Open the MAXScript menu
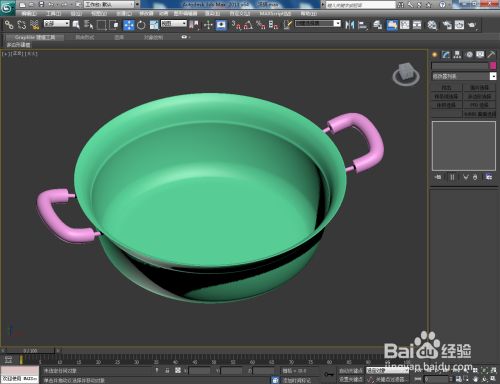500x384 pixels. (x=275, y=14)
